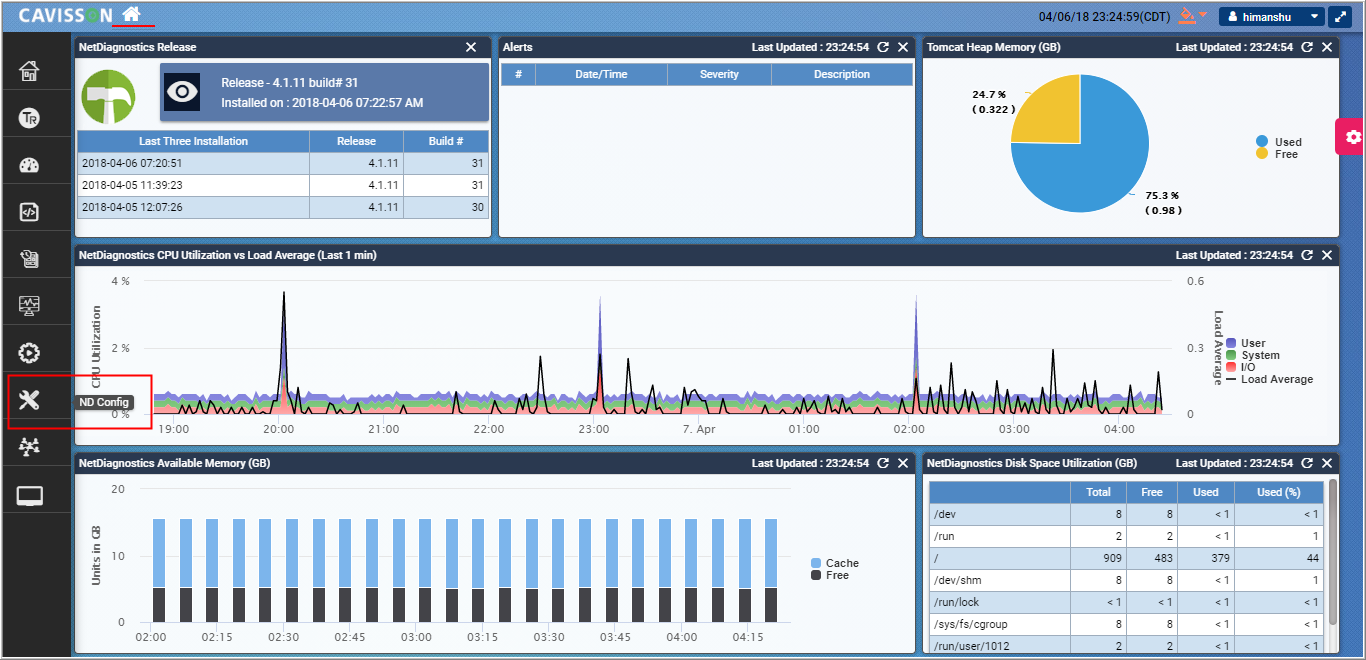Refresh the Alerts panel
The width and height of the screenshot is (1366, 660).
883,47
